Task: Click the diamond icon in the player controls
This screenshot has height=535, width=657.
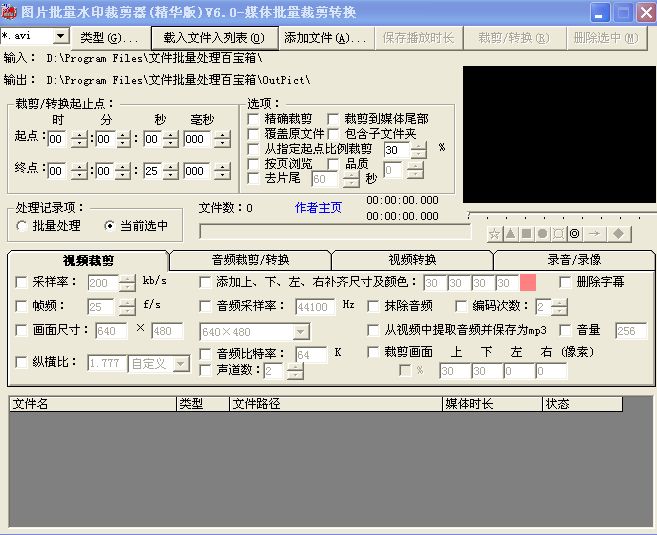Action: click(x=618, y=234)
